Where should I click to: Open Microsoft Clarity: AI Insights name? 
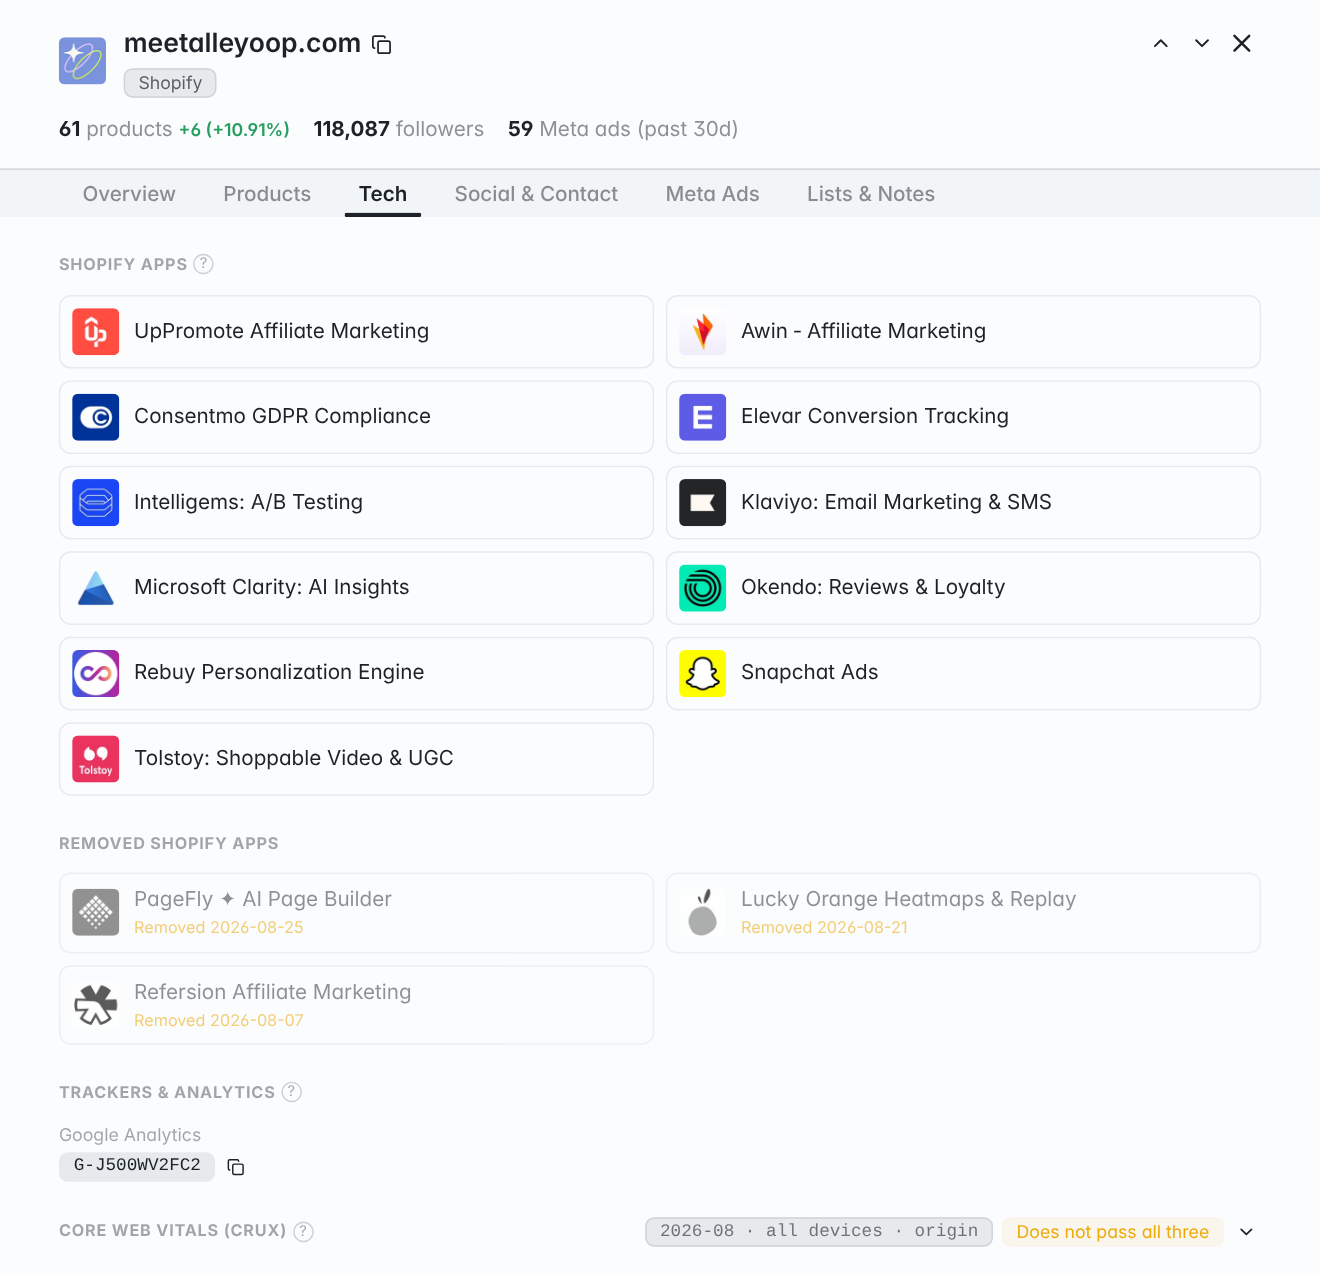[272, 587]
